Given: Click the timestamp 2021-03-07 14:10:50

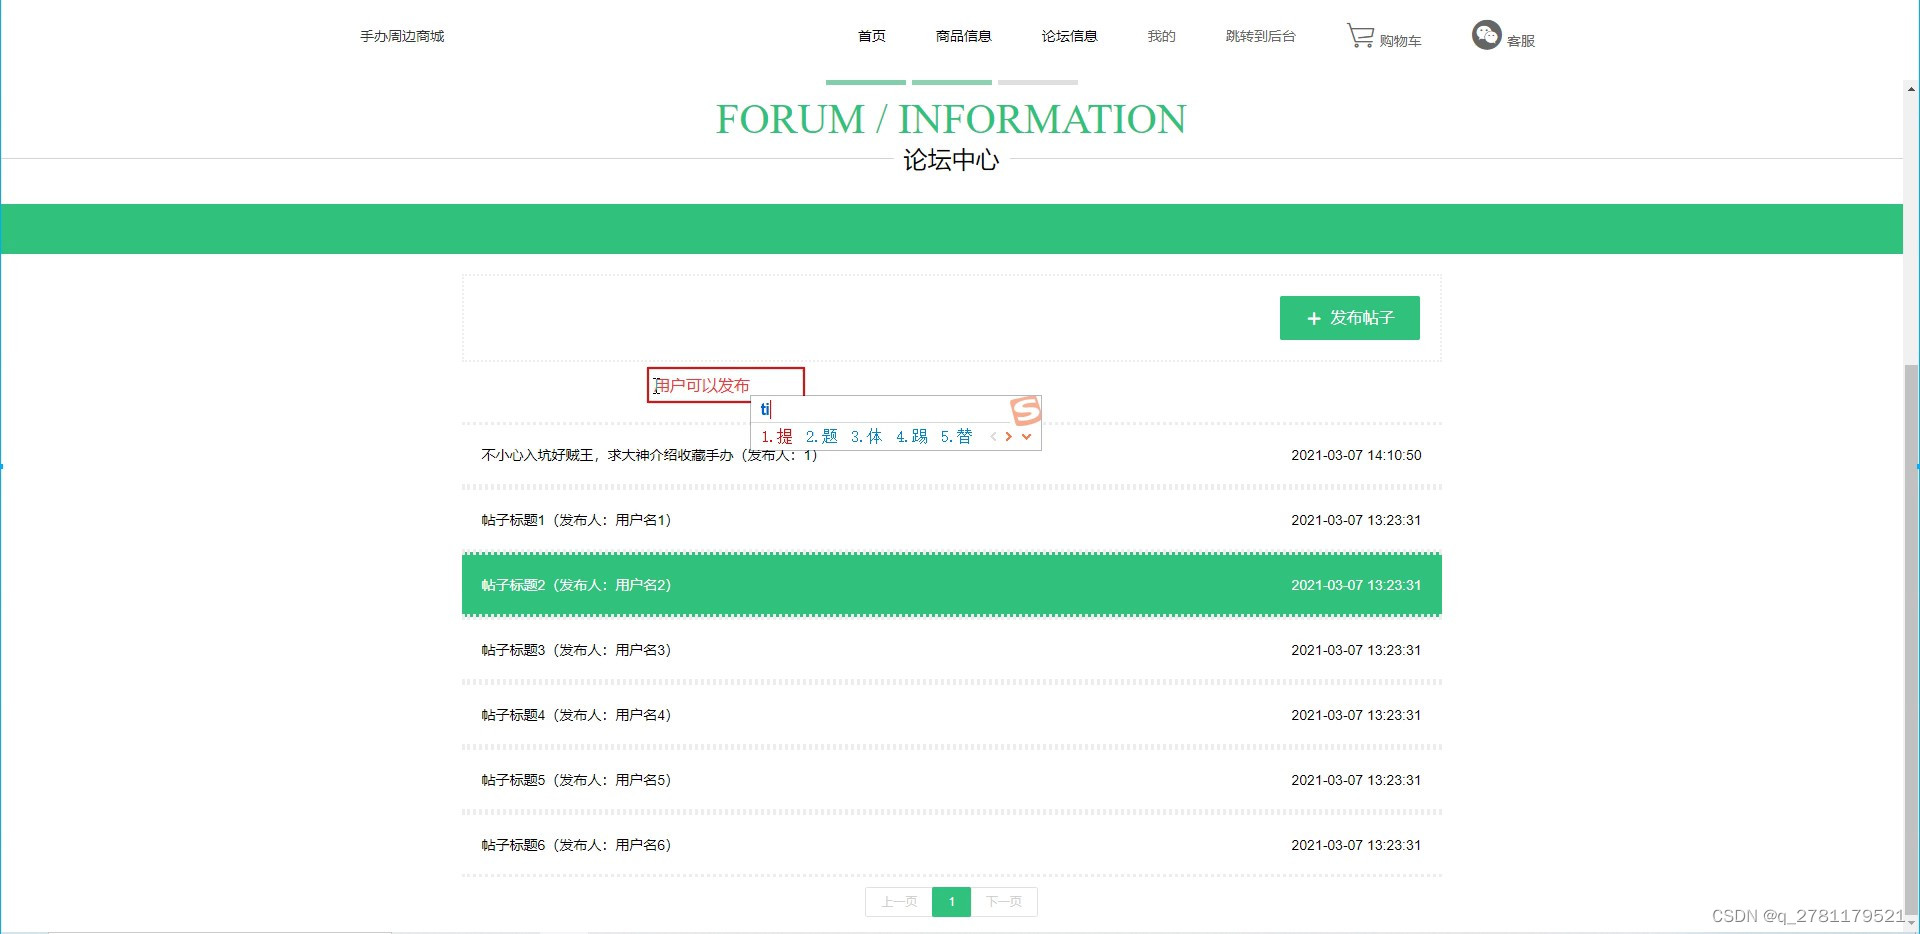Looking at the screenshot, I should click(1356, 455).
